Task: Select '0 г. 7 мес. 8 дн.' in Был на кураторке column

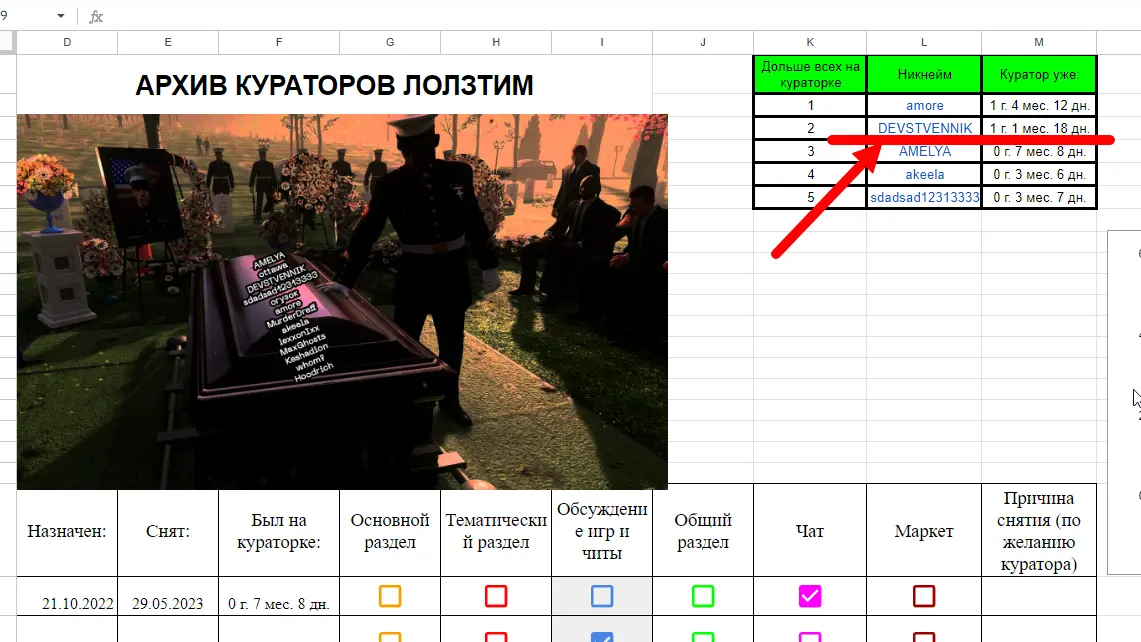Action: tap(279, 597)
